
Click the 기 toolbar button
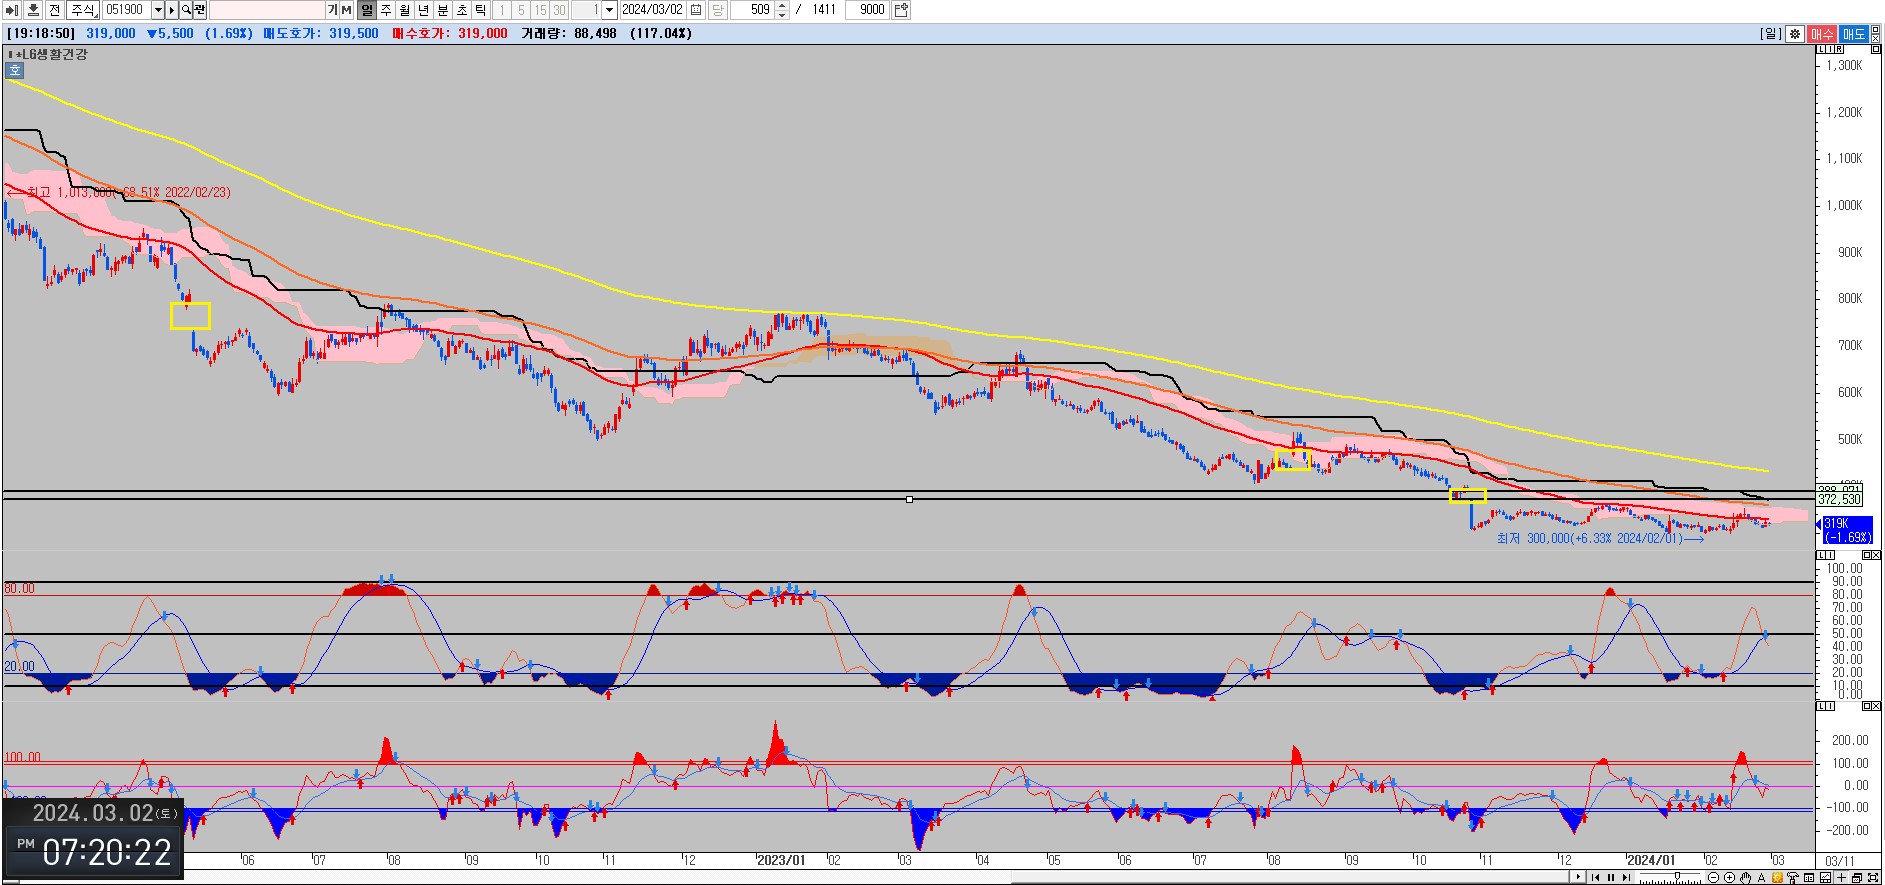332,10
